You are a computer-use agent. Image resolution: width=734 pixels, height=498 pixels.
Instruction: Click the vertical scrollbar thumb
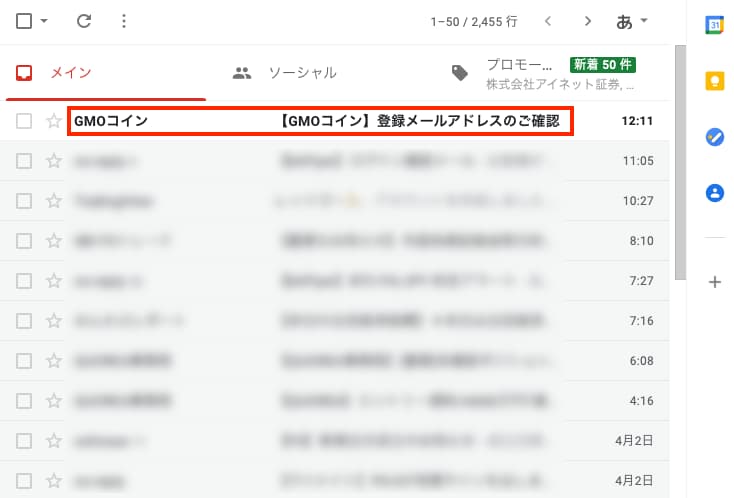coord(680,162)
